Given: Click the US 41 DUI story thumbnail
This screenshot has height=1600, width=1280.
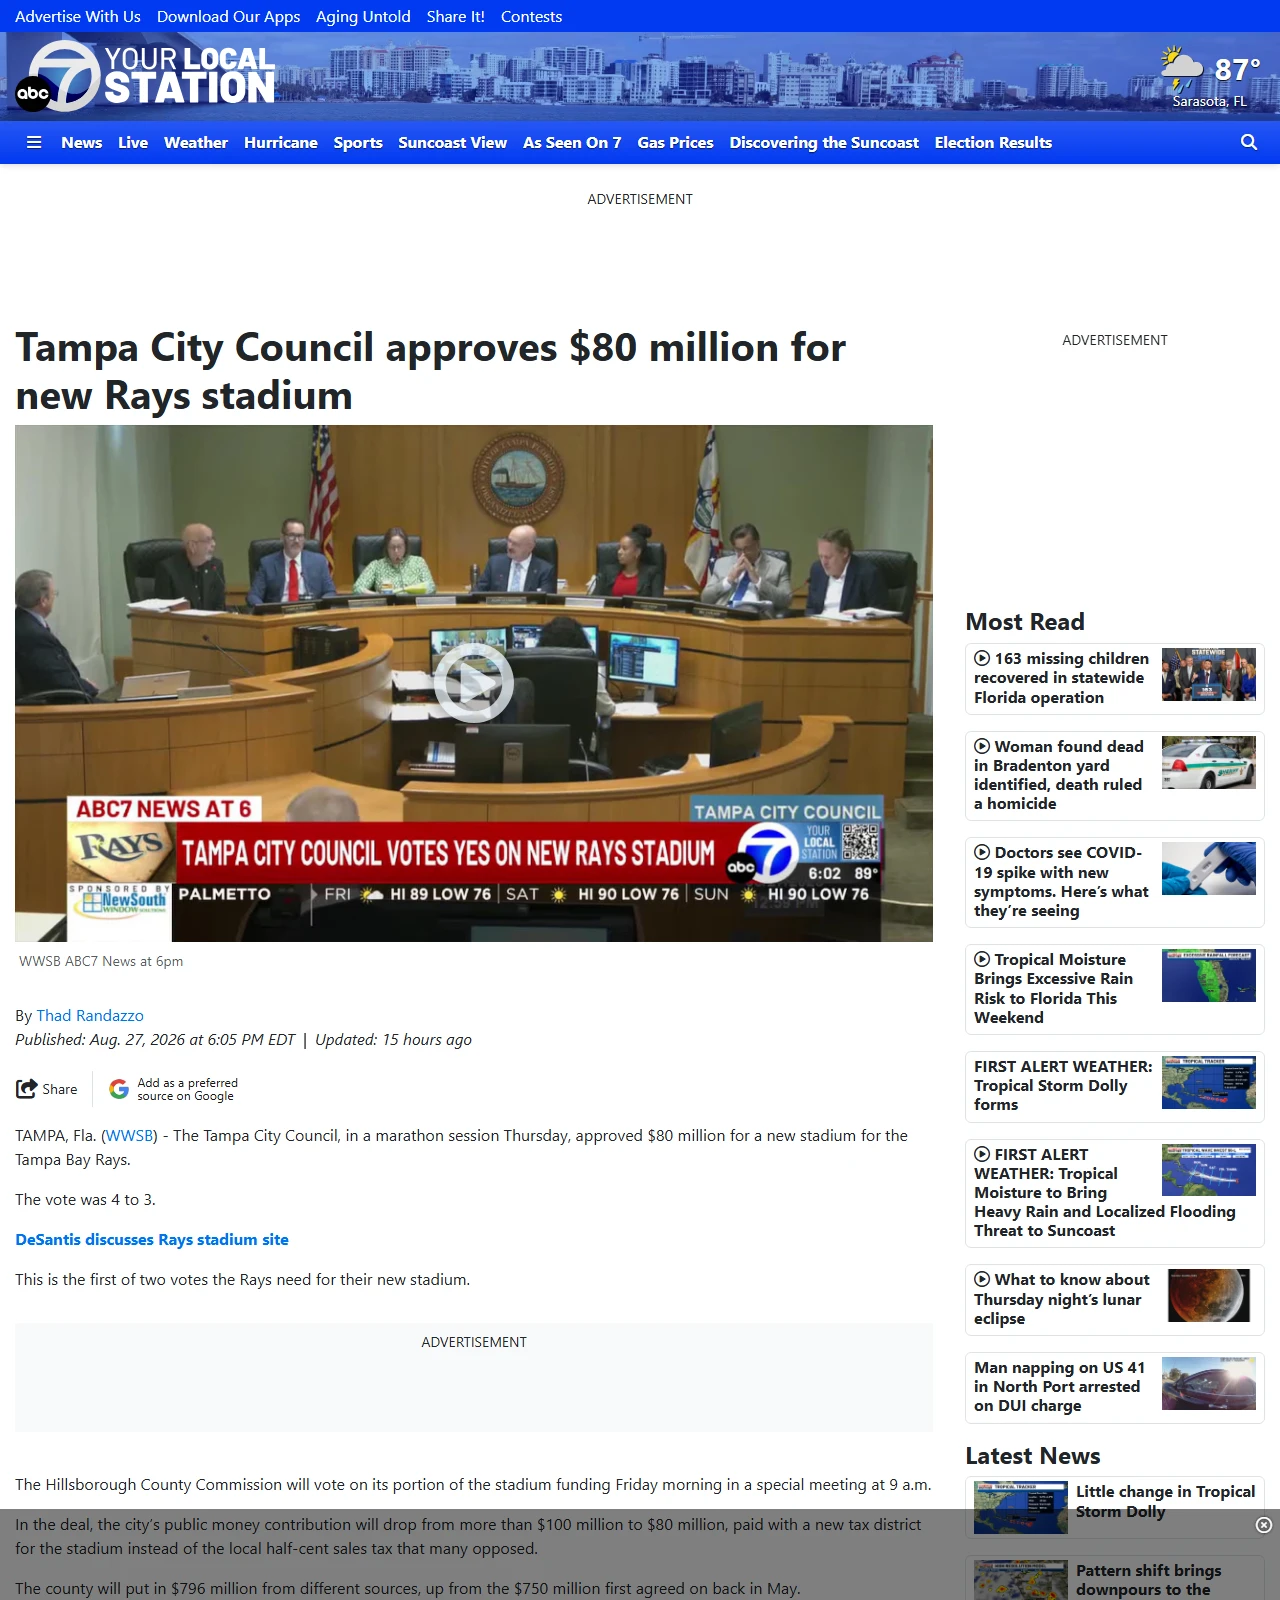Looking at the screenshot, I should tap(1209, 1383).
